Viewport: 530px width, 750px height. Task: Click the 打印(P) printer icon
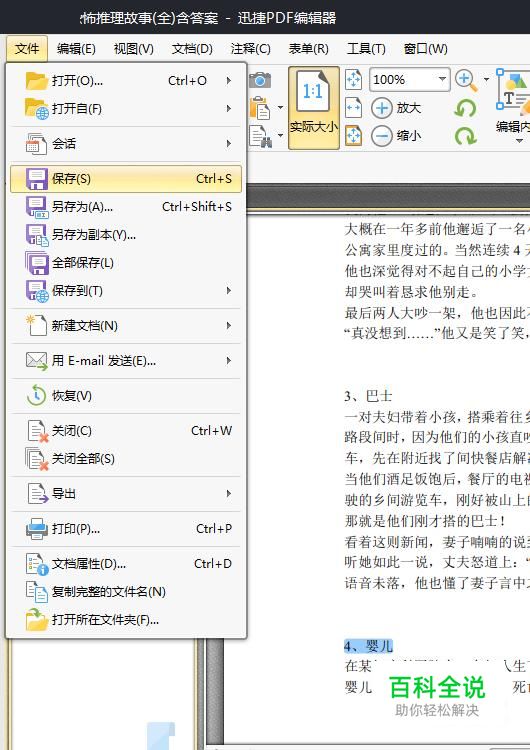coord(36,529)
